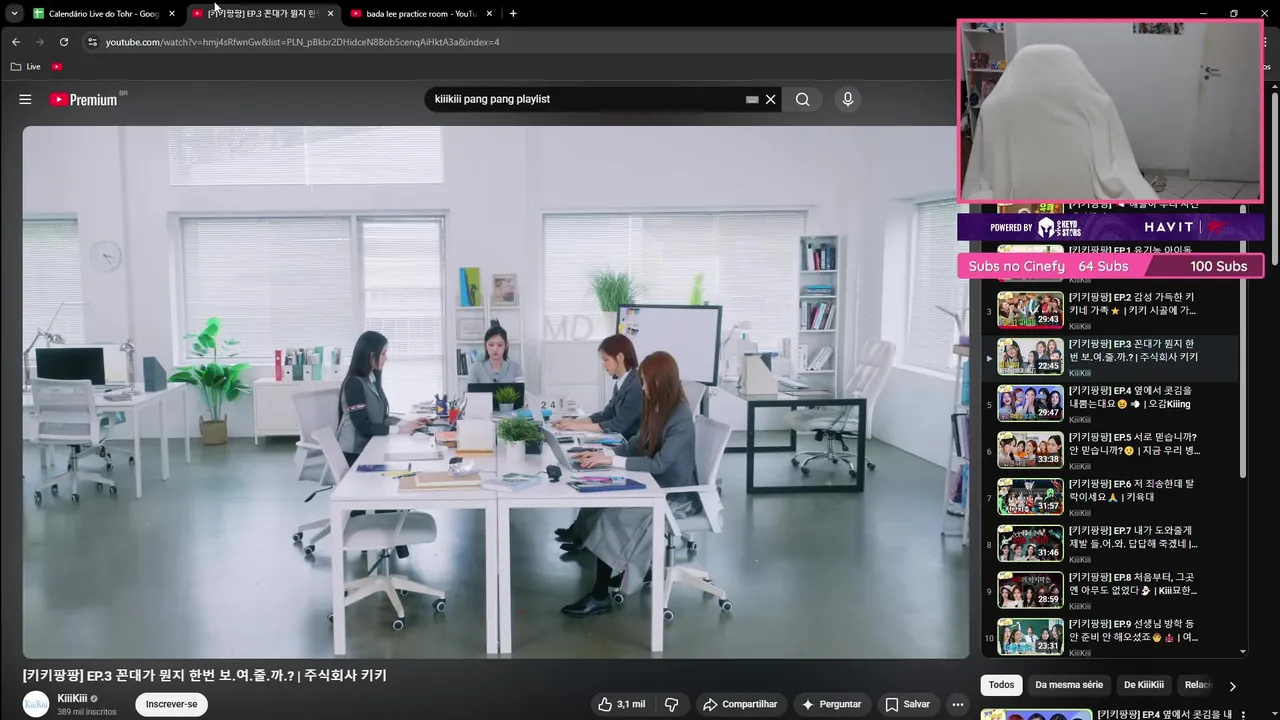Select the De KiiiKiii filter chip

[1144, 685]
